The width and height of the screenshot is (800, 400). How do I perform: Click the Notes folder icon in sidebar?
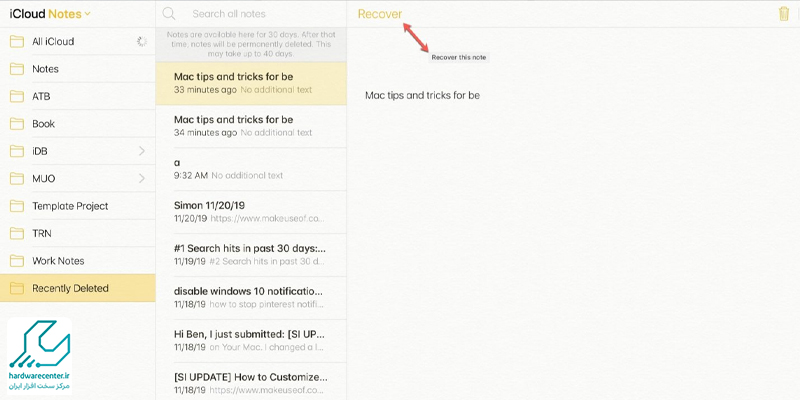17,69
